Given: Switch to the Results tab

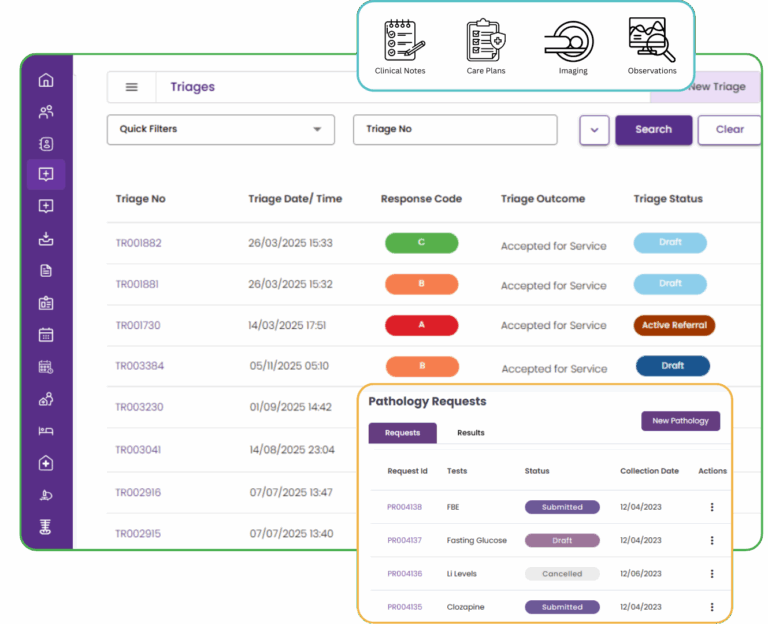Looking at the screenshot, I should [471, 433].
